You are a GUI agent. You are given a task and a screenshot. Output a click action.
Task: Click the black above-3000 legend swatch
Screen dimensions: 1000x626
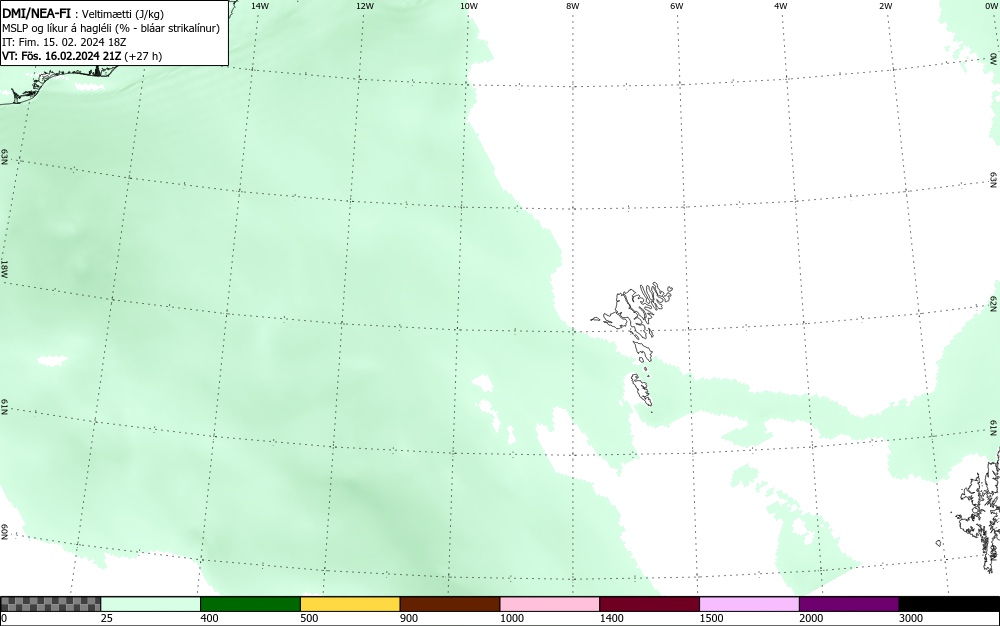click(949, 604)
